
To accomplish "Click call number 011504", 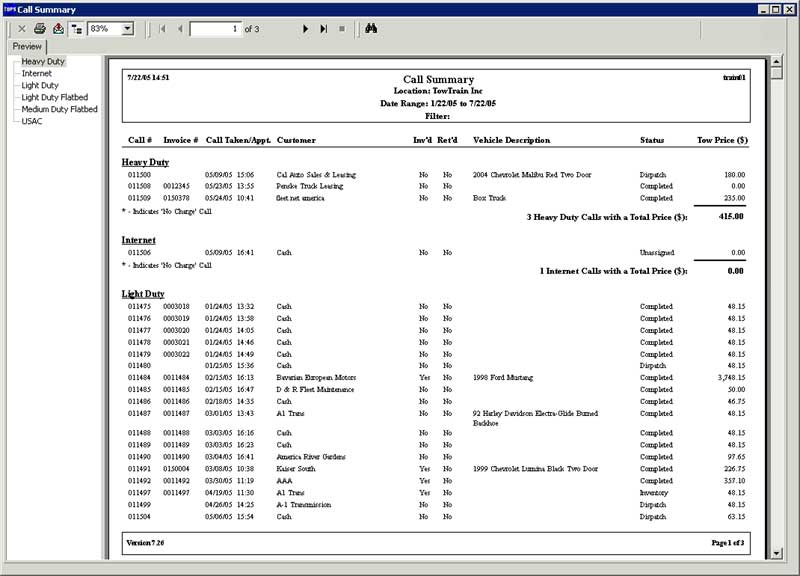I will 139,517.
